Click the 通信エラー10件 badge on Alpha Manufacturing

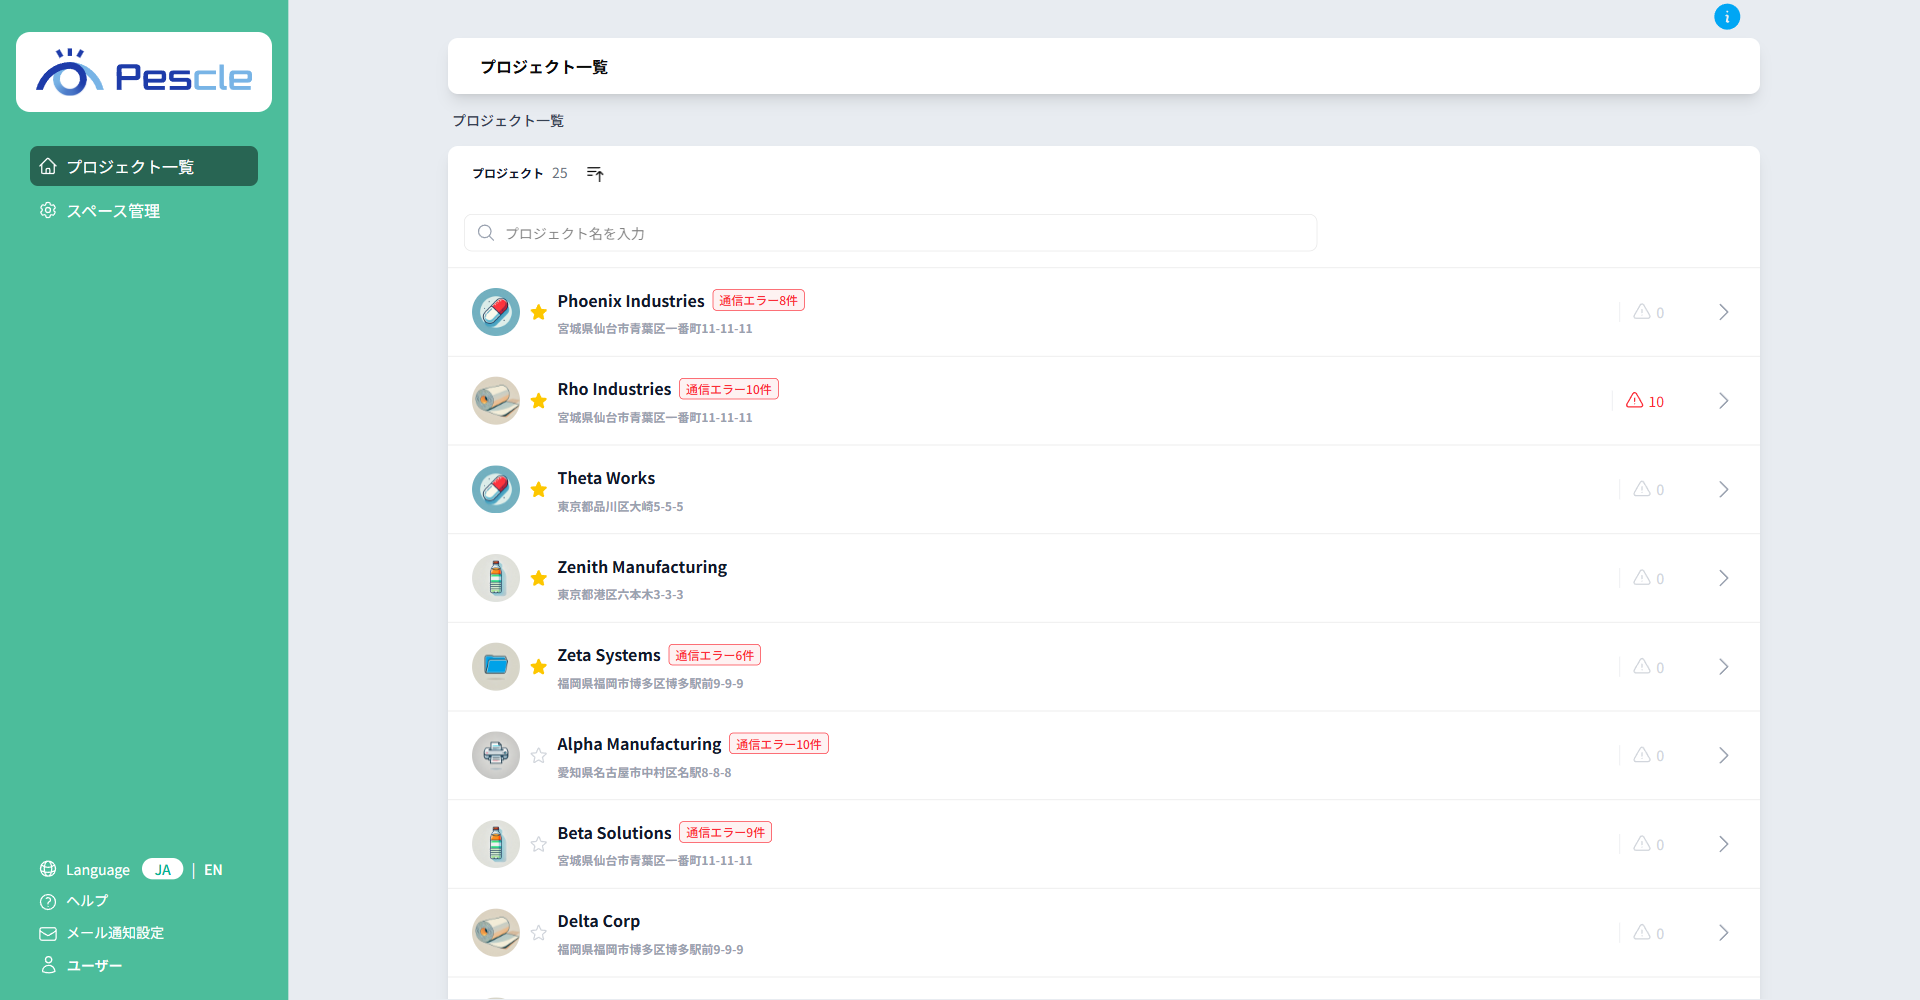point(779,744)
